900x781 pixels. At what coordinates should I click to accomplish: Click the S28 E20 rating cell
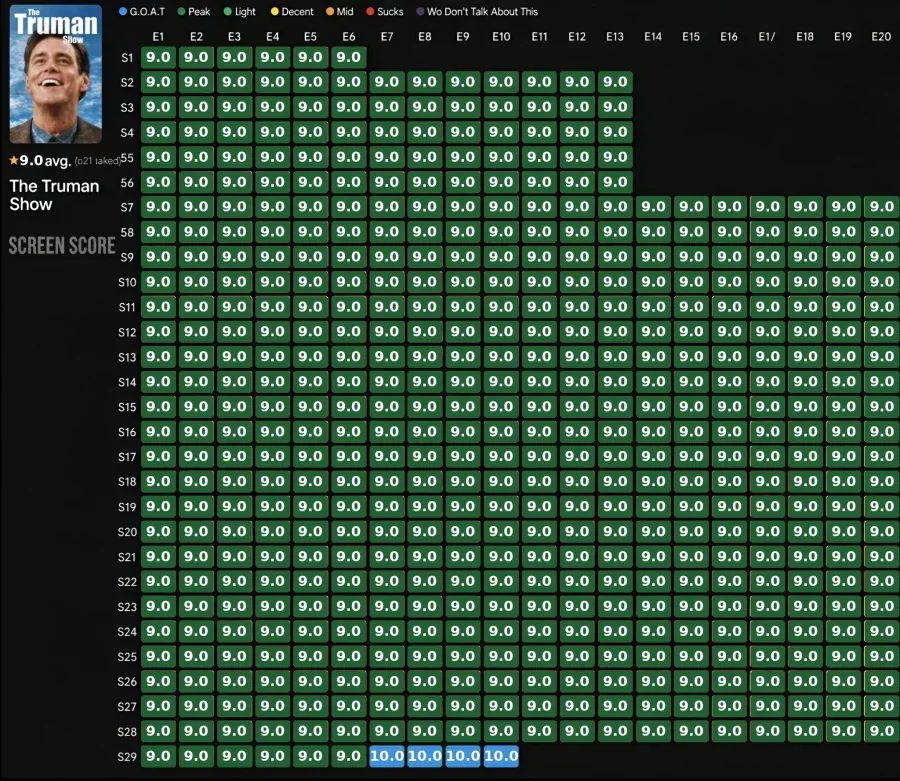pyautogui.click(x=882, y=731)
